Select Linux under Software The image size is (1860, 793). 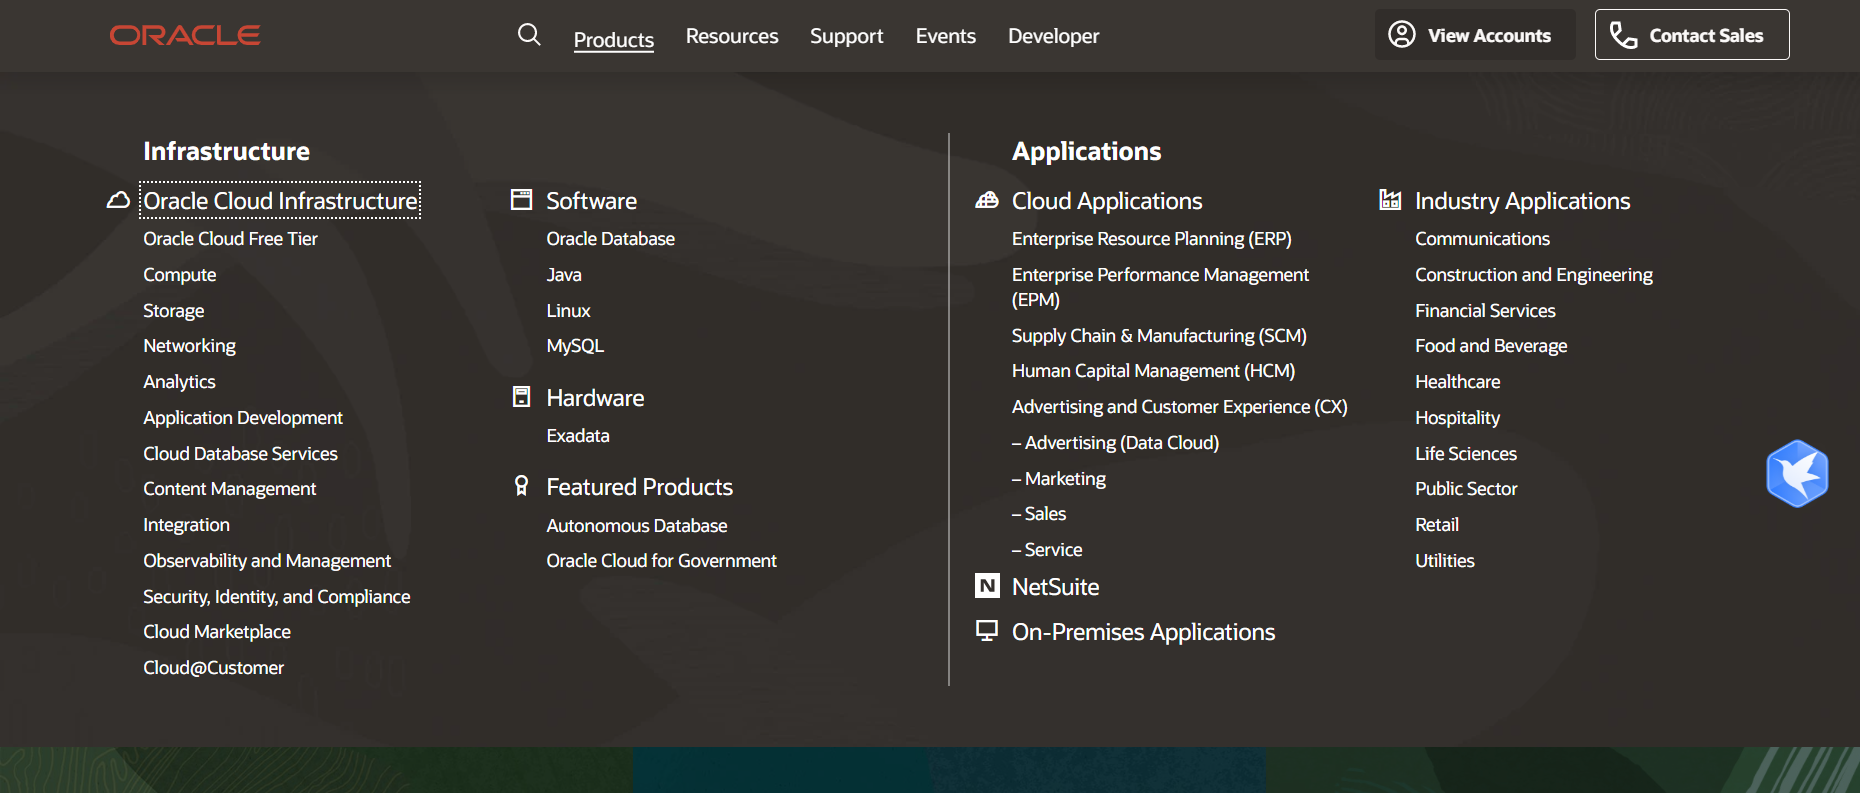point(568,311)
